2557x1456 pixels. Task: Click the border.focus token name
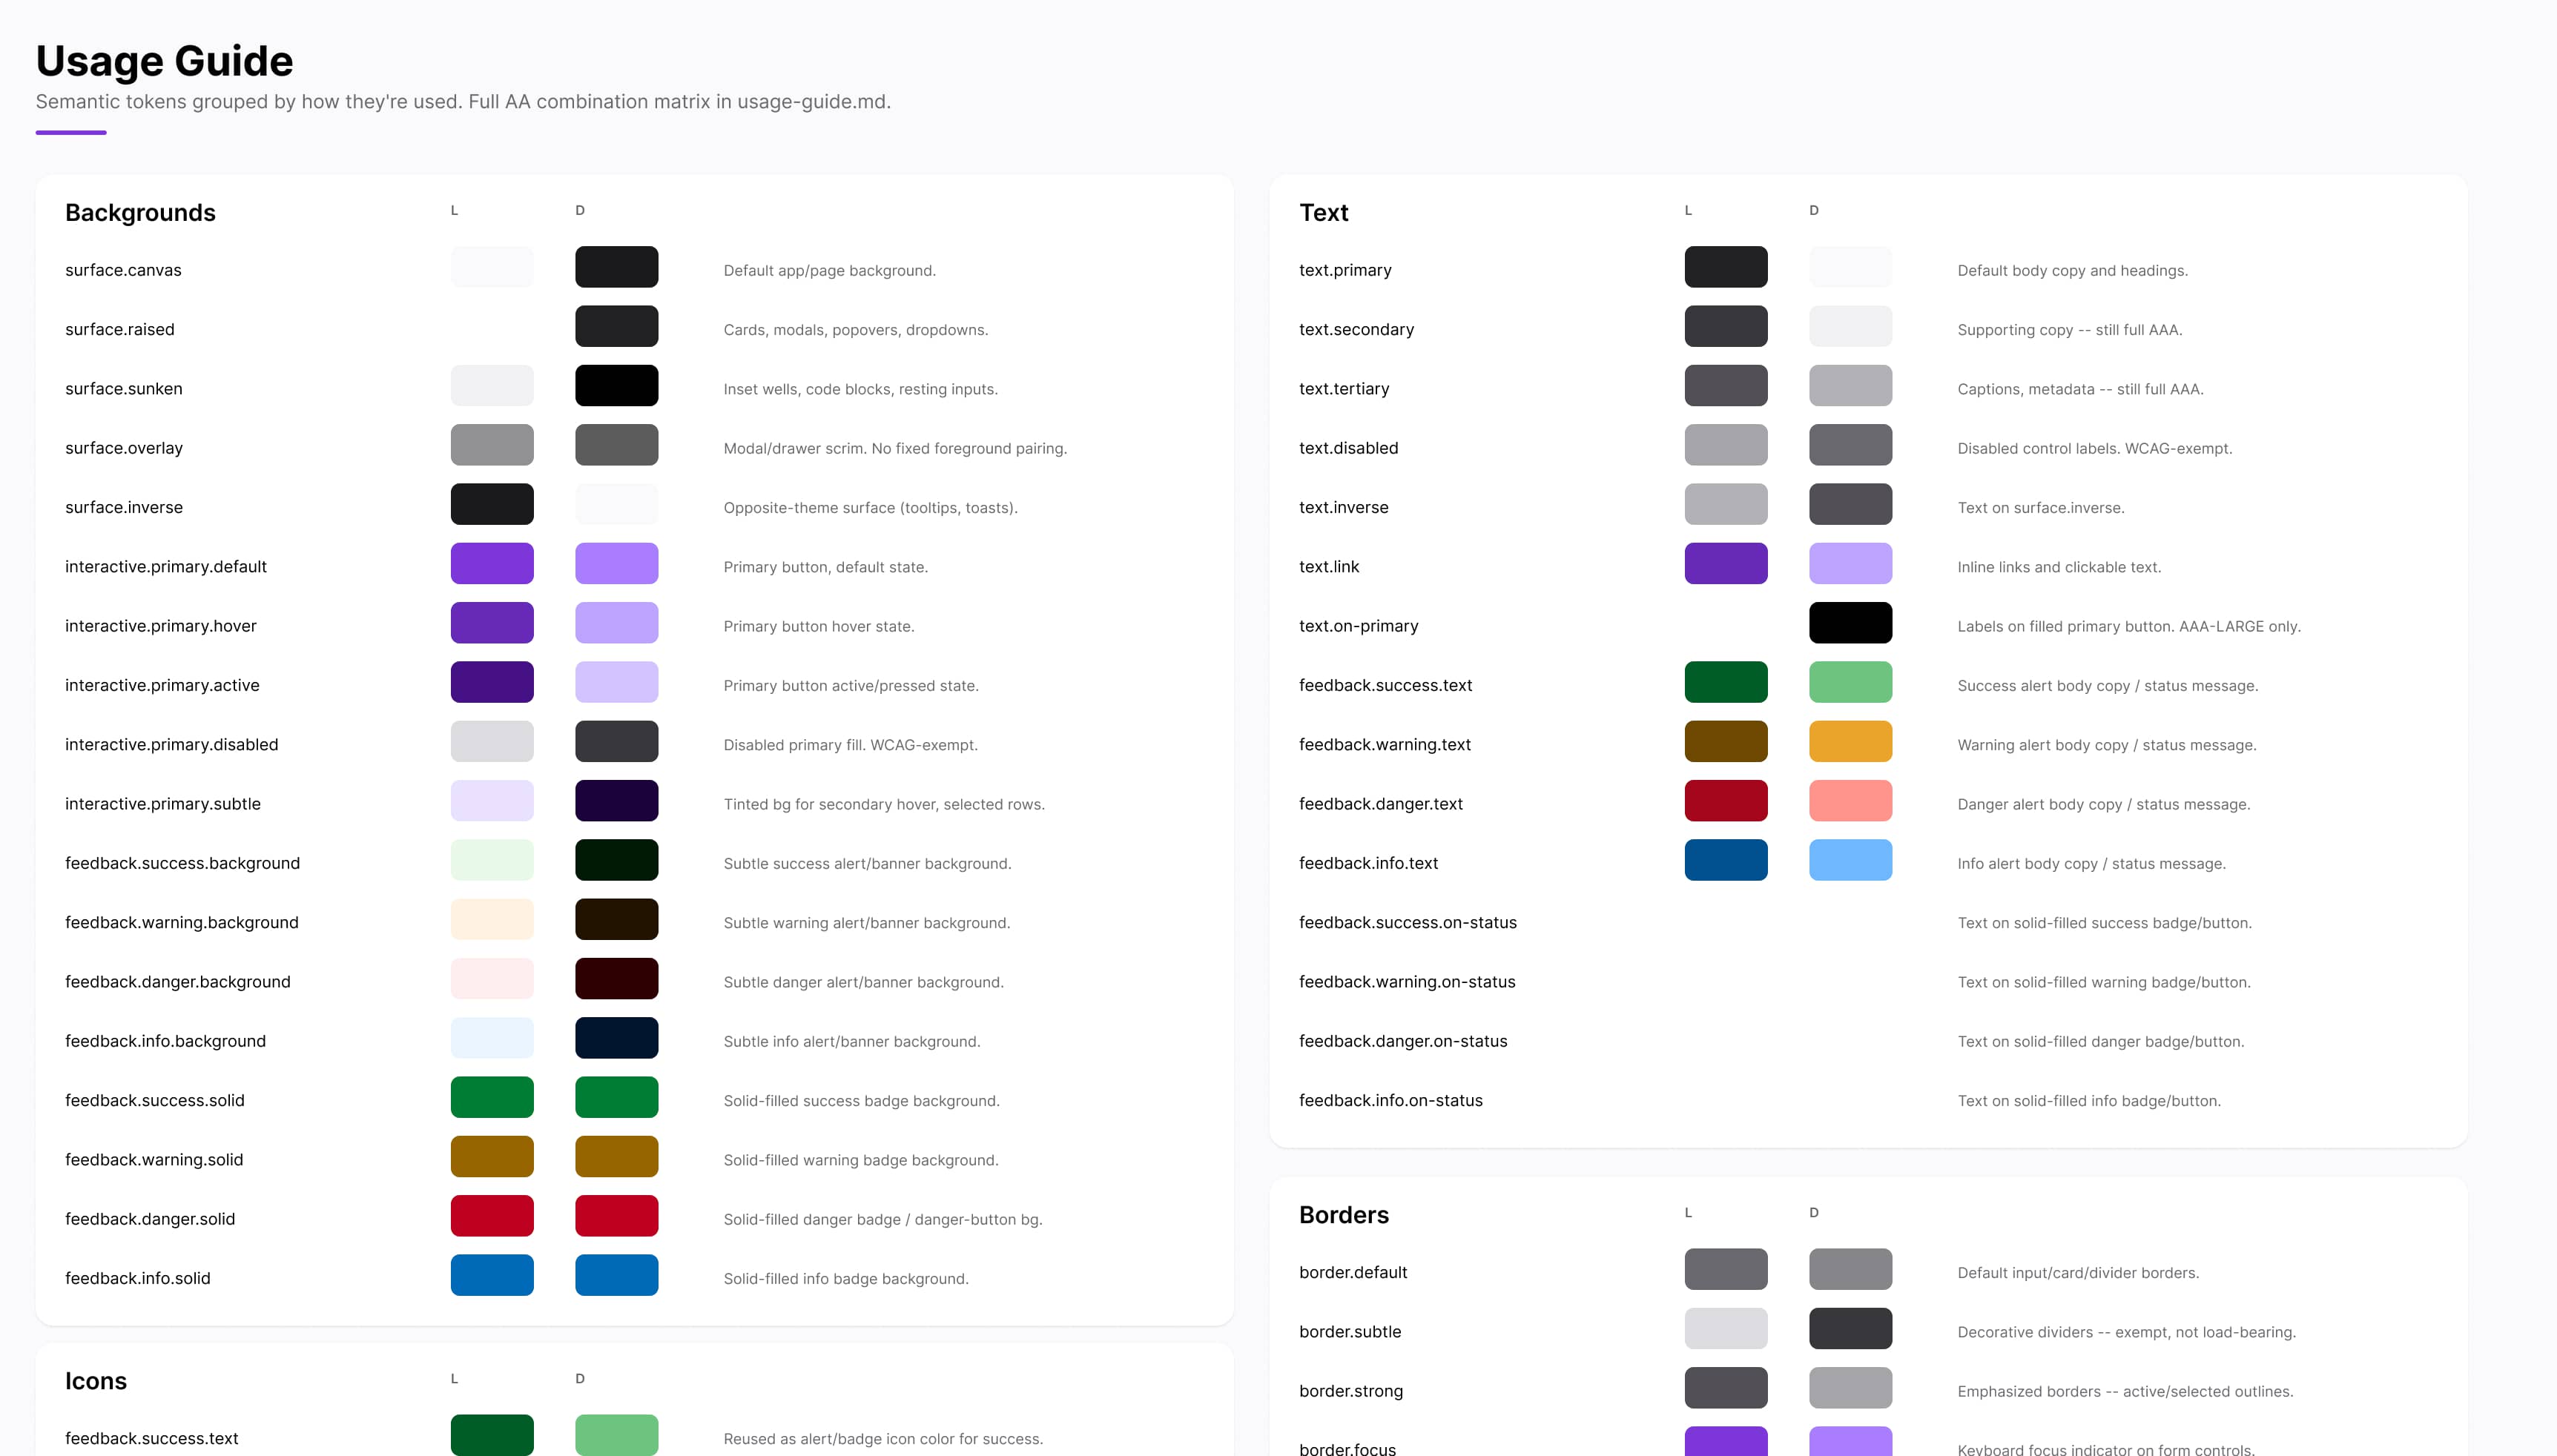pyautogui.click(x=1347, y=1449)
